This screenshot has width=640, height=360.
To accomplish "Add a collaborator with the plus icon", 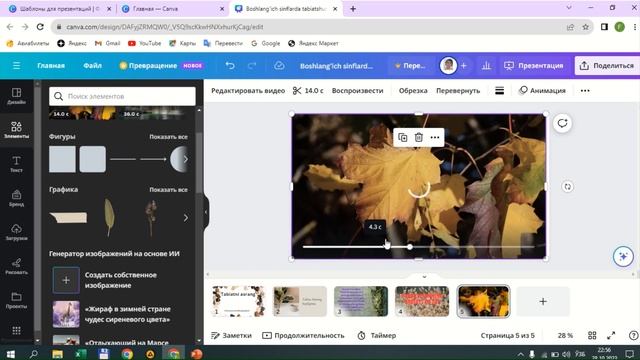I will [464, 66].
